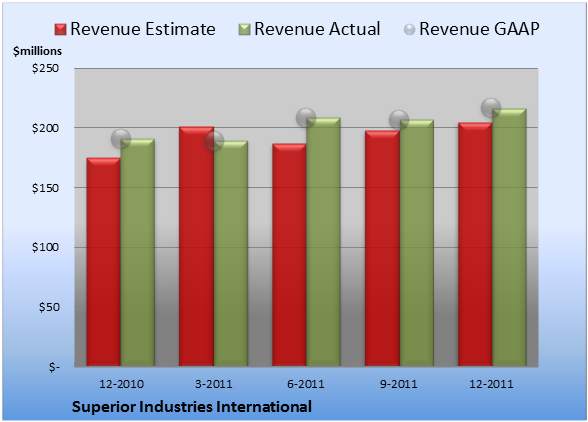Select the red estimate bar for 3-2011
The width and height of the screenshot is (588, 422).
[x=196, y=246]
